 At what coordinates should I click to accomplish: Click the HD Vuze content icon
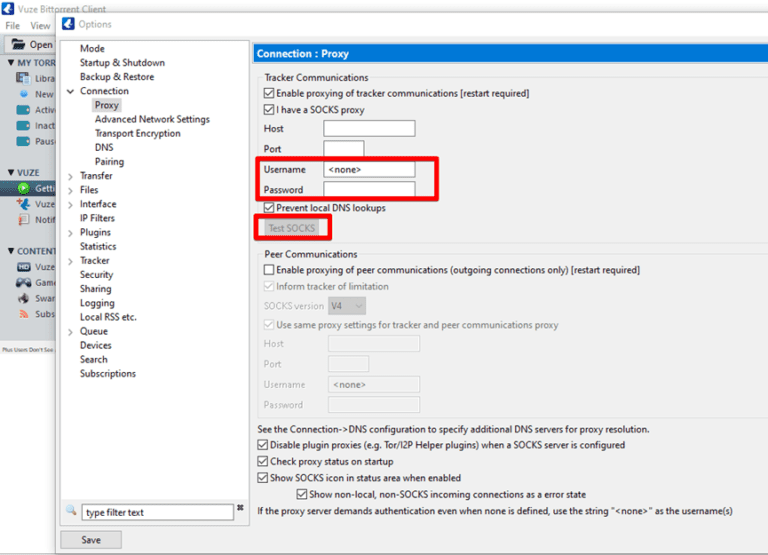(24, 267)
